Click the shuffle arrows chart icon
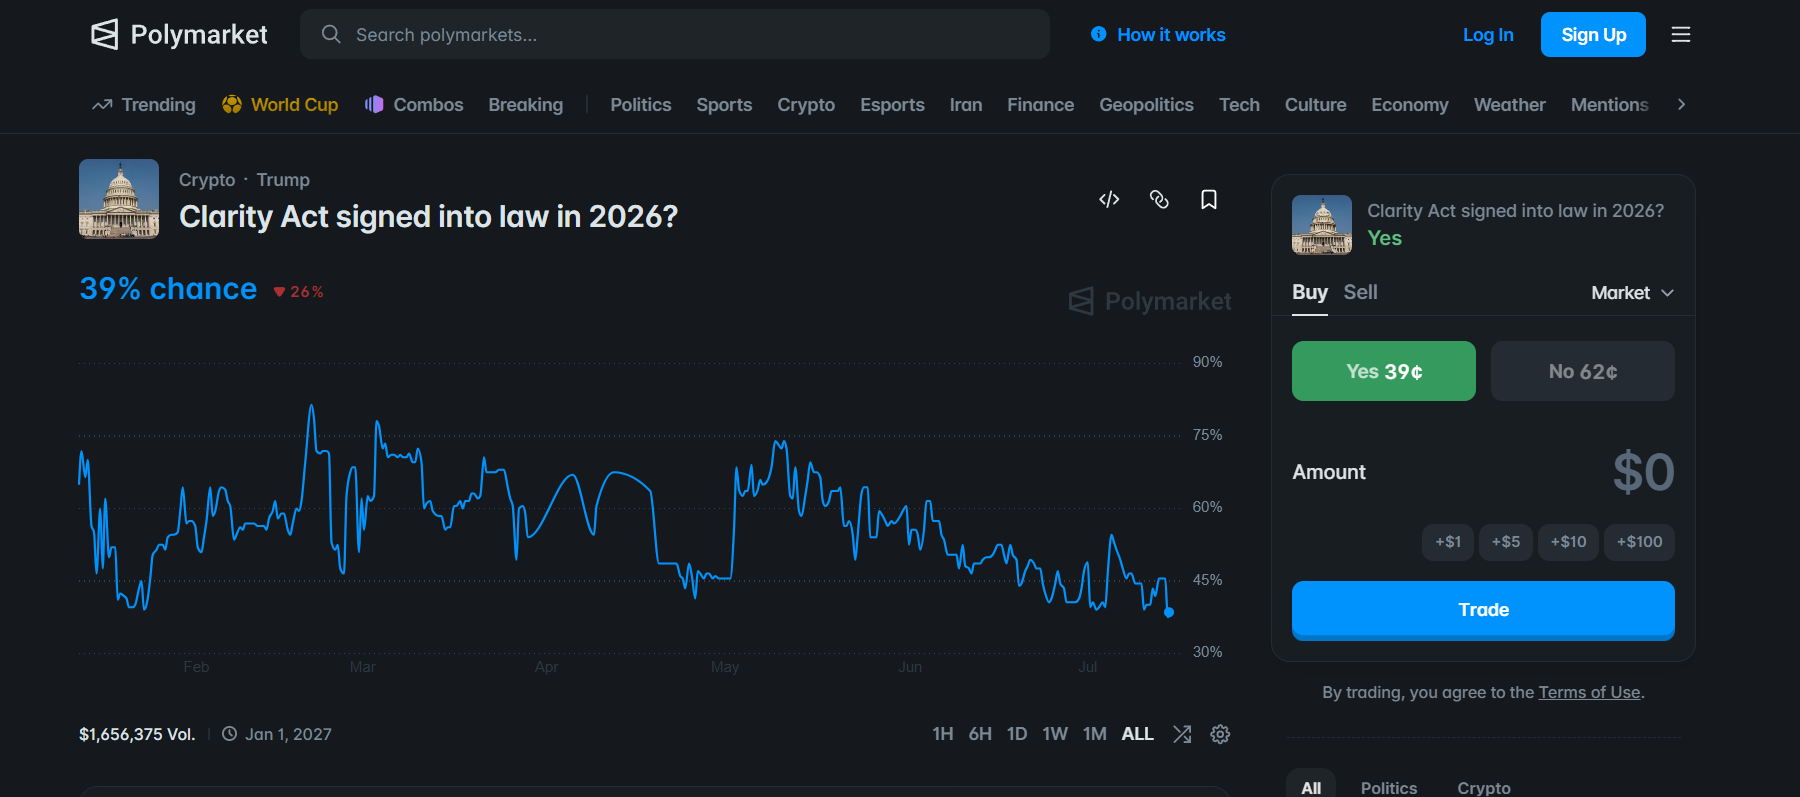Screen dimensions: 1800x797 pos(1182,734)
